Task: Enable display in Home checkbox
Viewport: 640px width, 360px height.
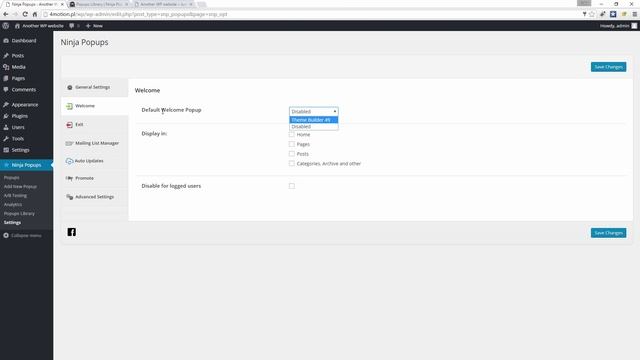Action: [x=291, y=134]
